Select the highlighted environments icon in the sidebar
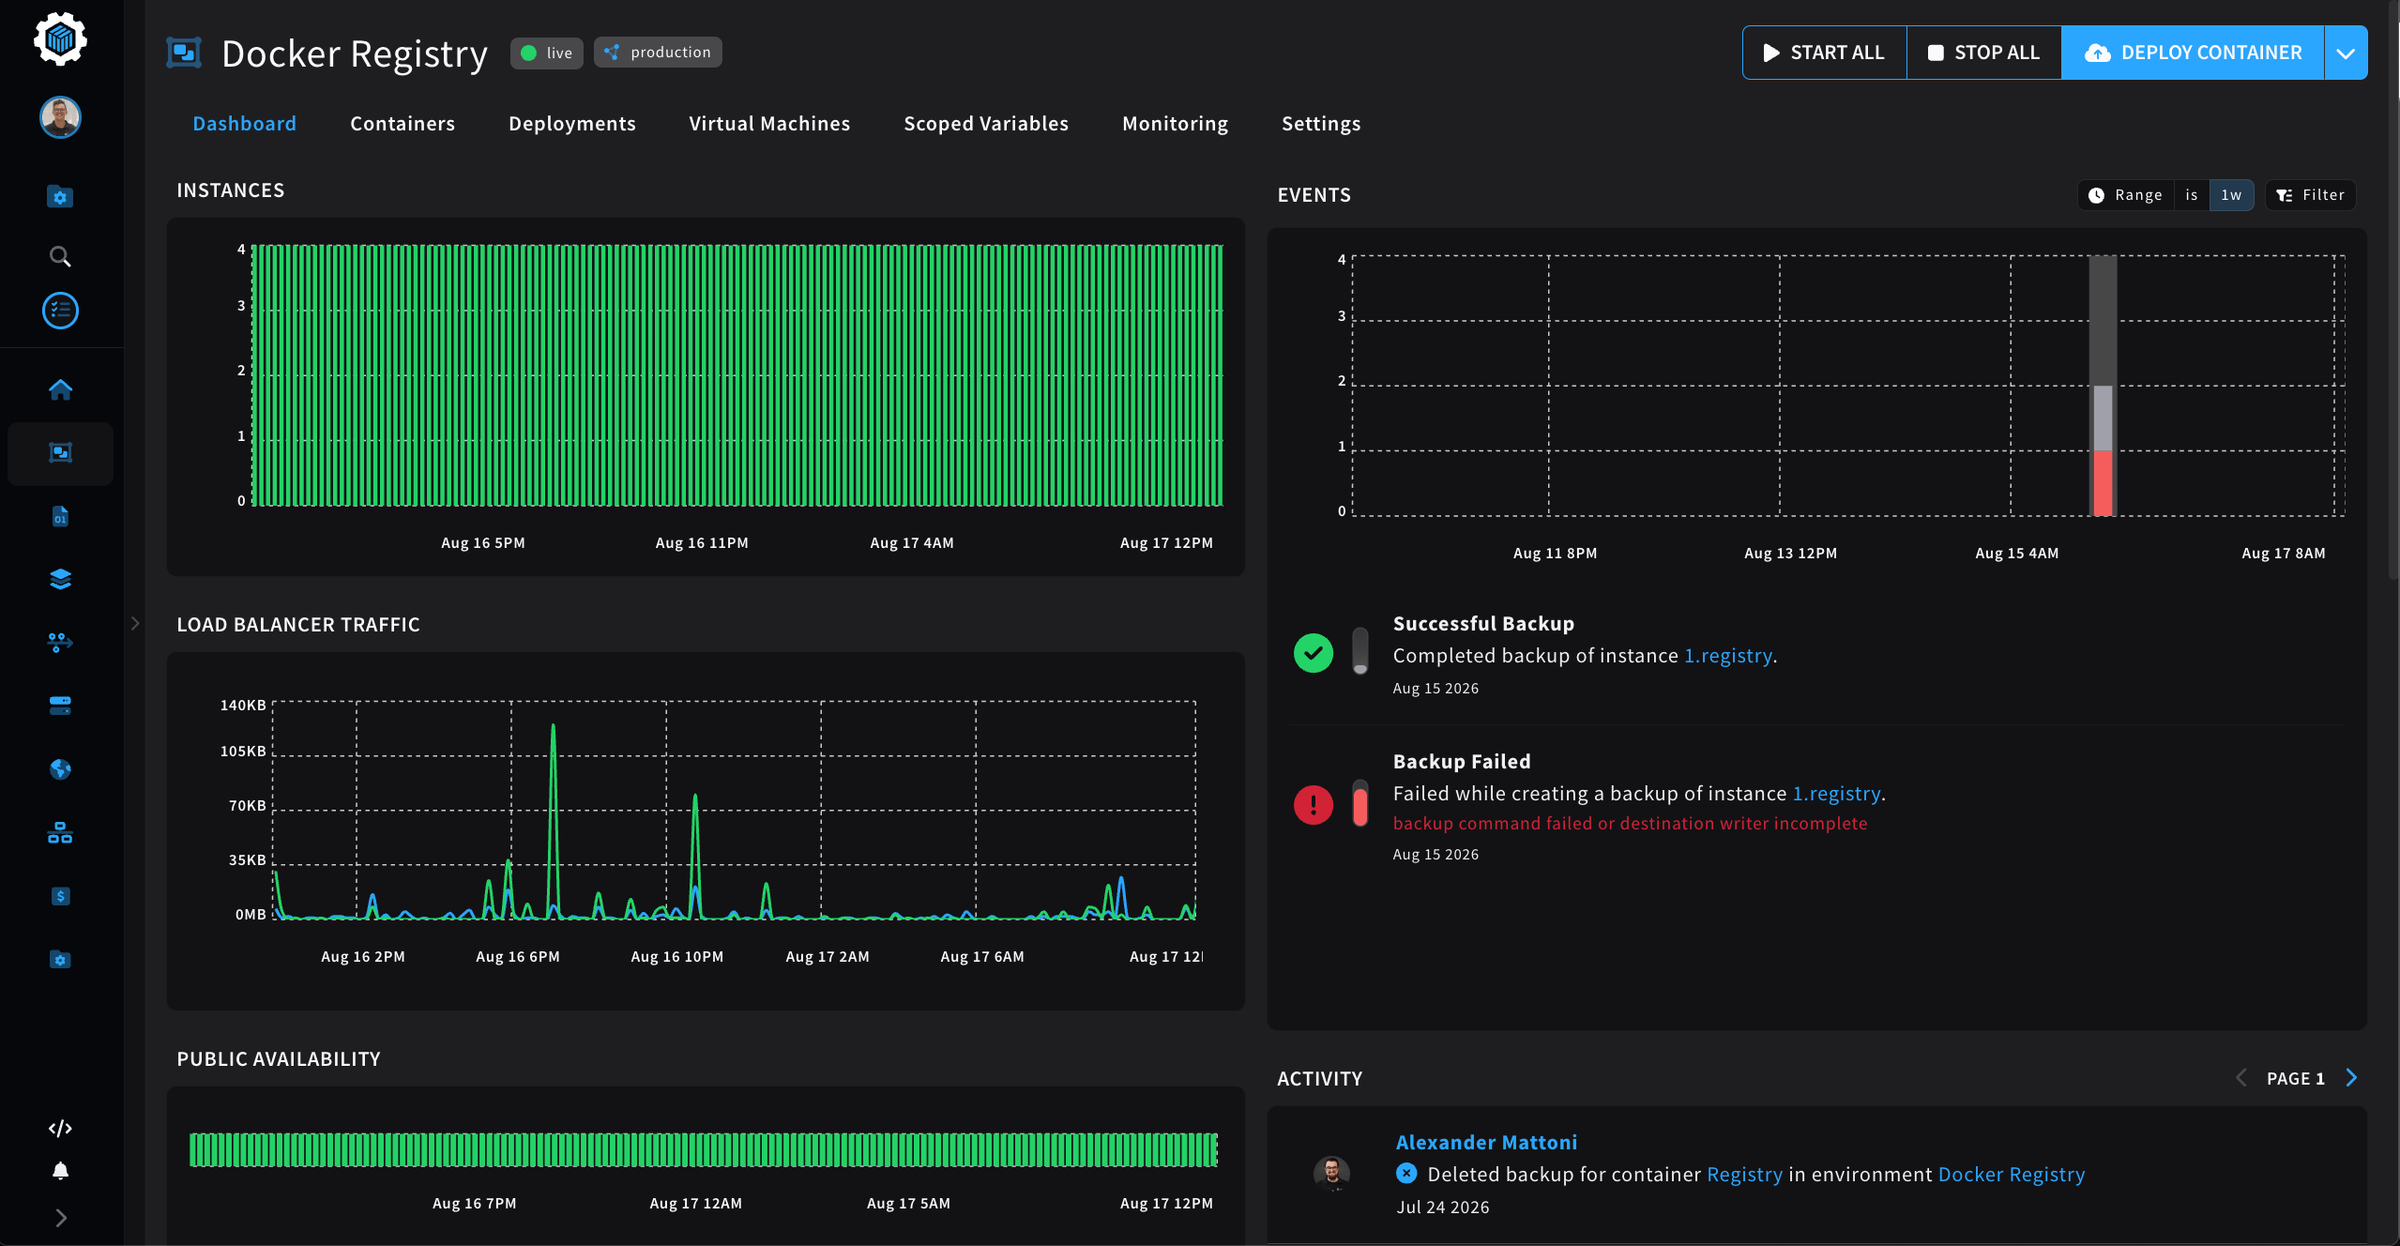This screenshot has width=2400, height=1246. click(x=60, y=453)
